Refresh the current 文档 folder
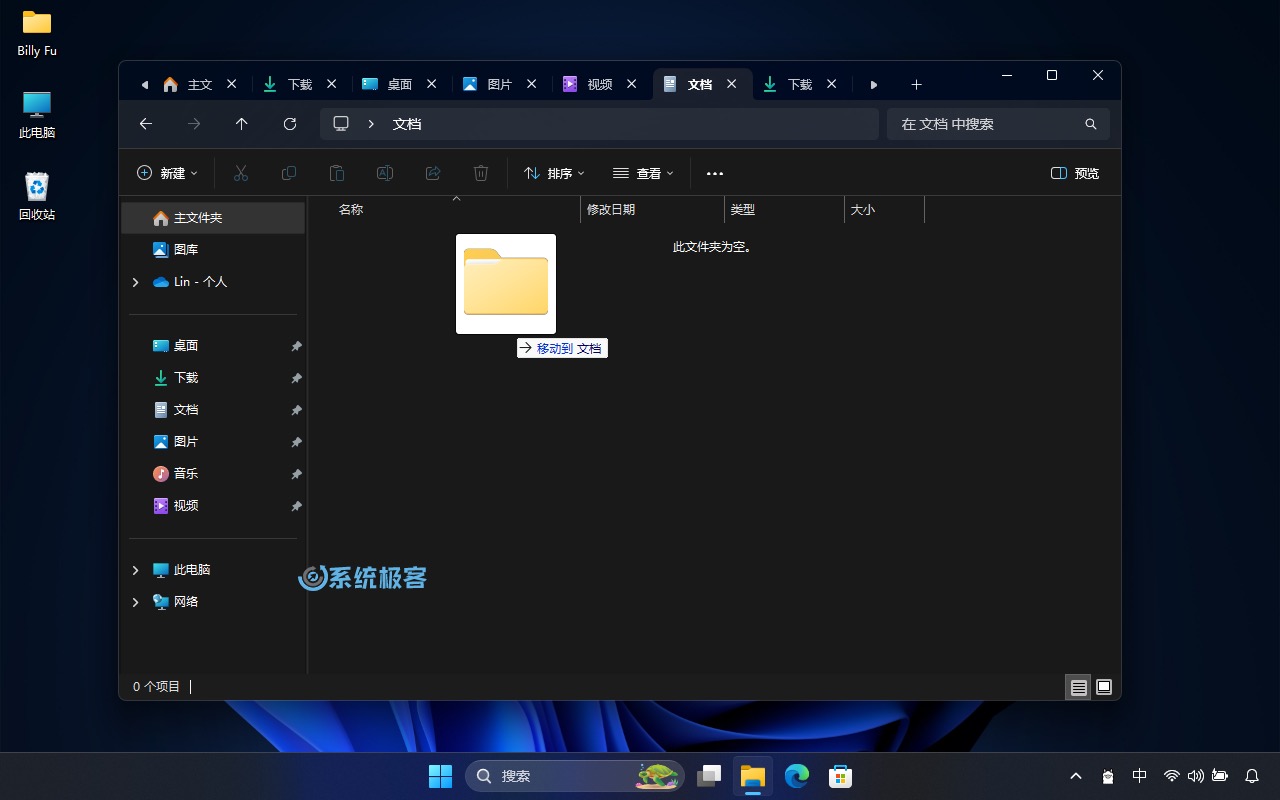This screenshot has width=1280, height=800. point(290,124)
